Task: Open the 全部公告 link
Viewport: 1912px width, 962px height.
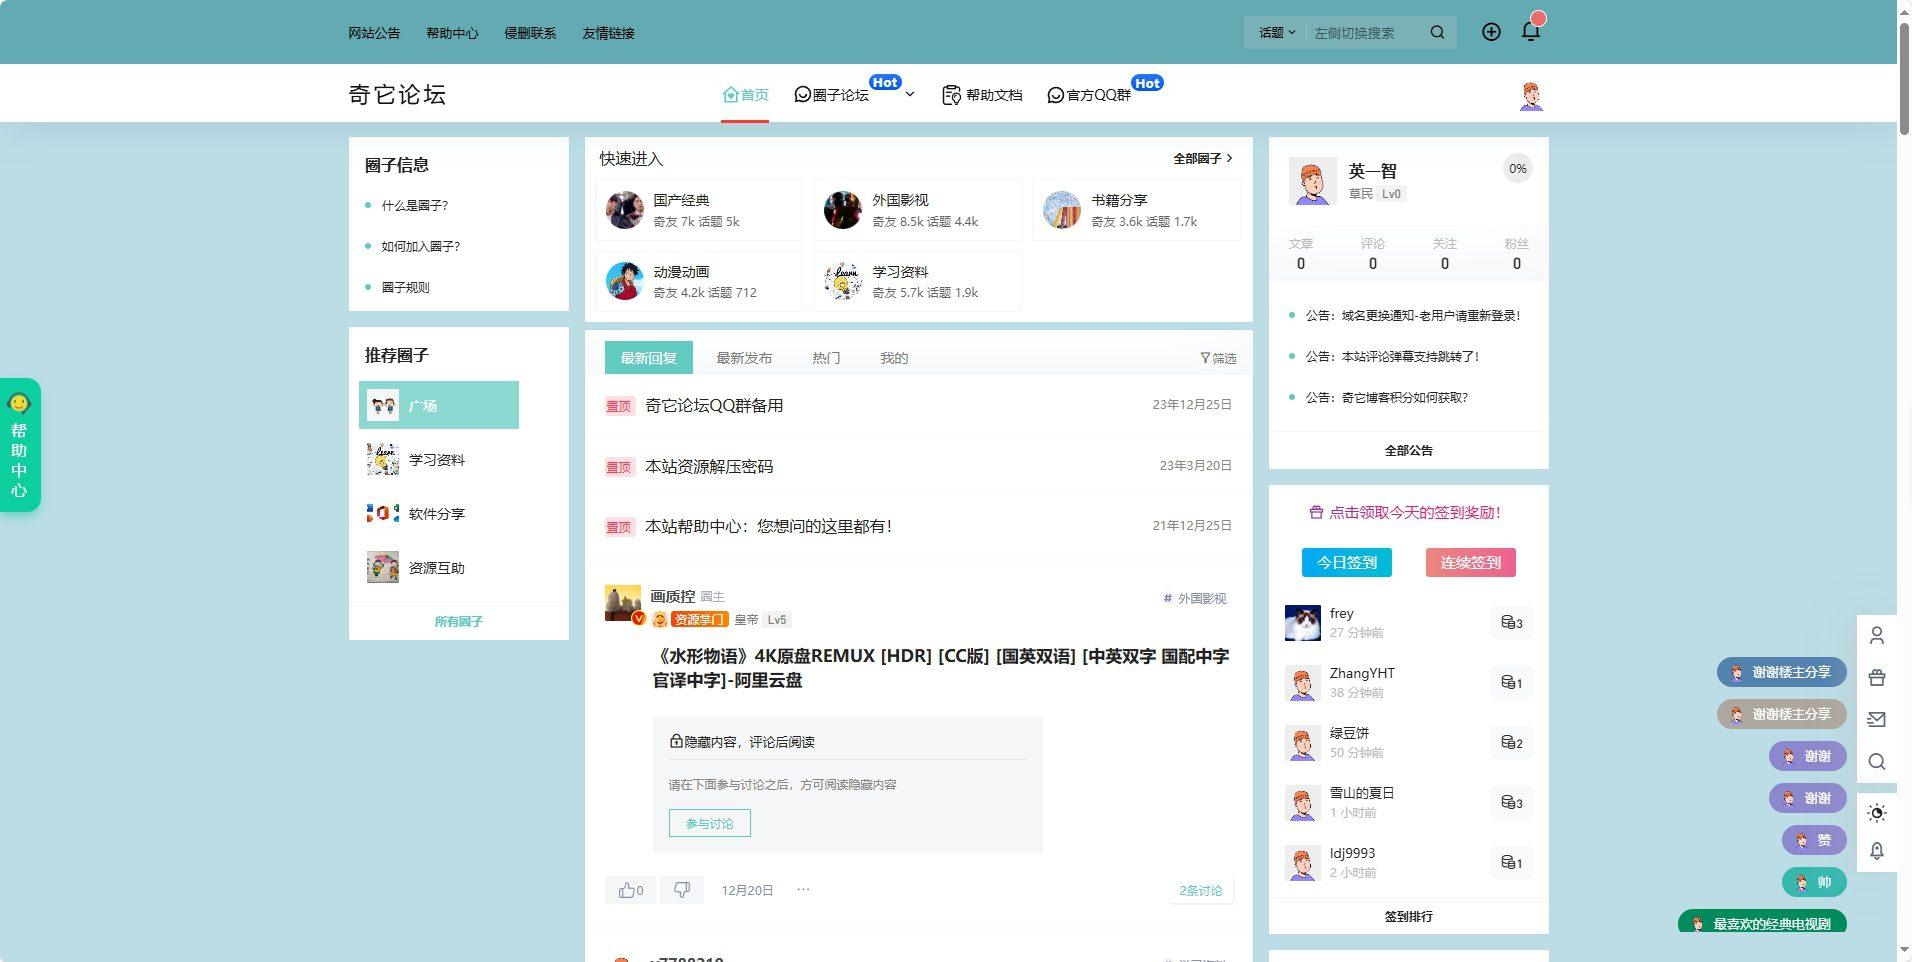Action: (1407, 450)
